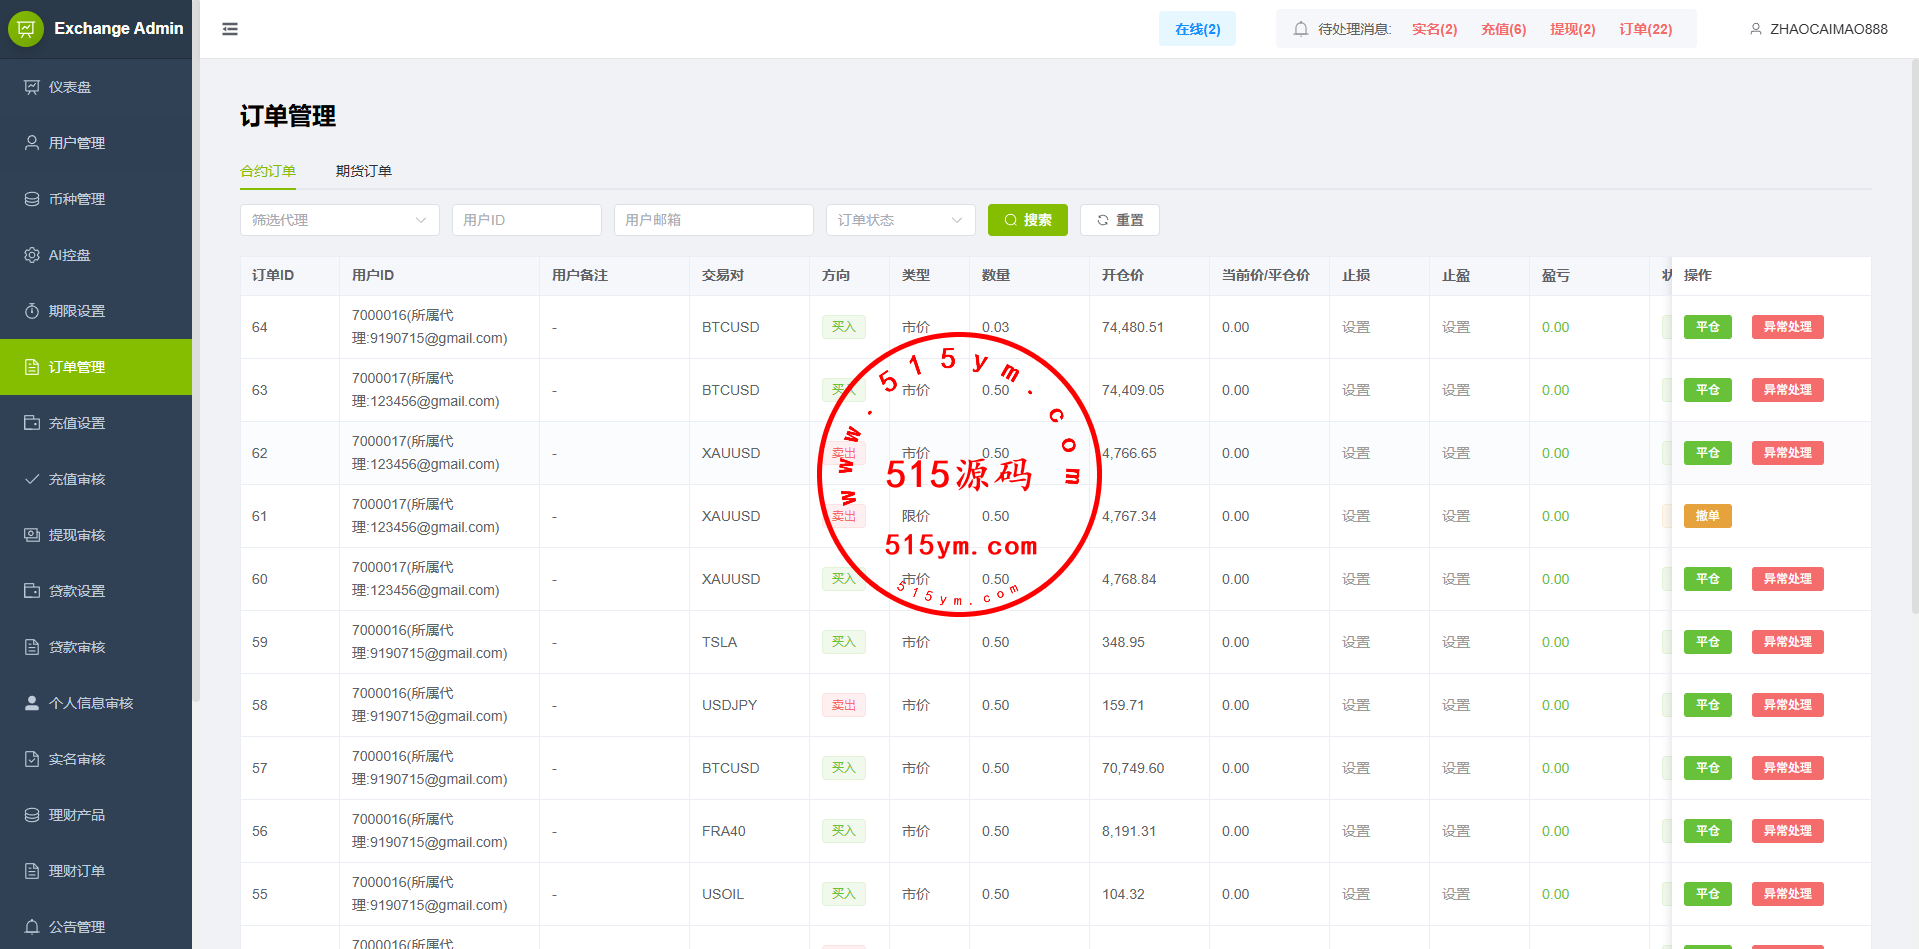
Task: Click 平仓 button for order 64
Action: 1707,327
